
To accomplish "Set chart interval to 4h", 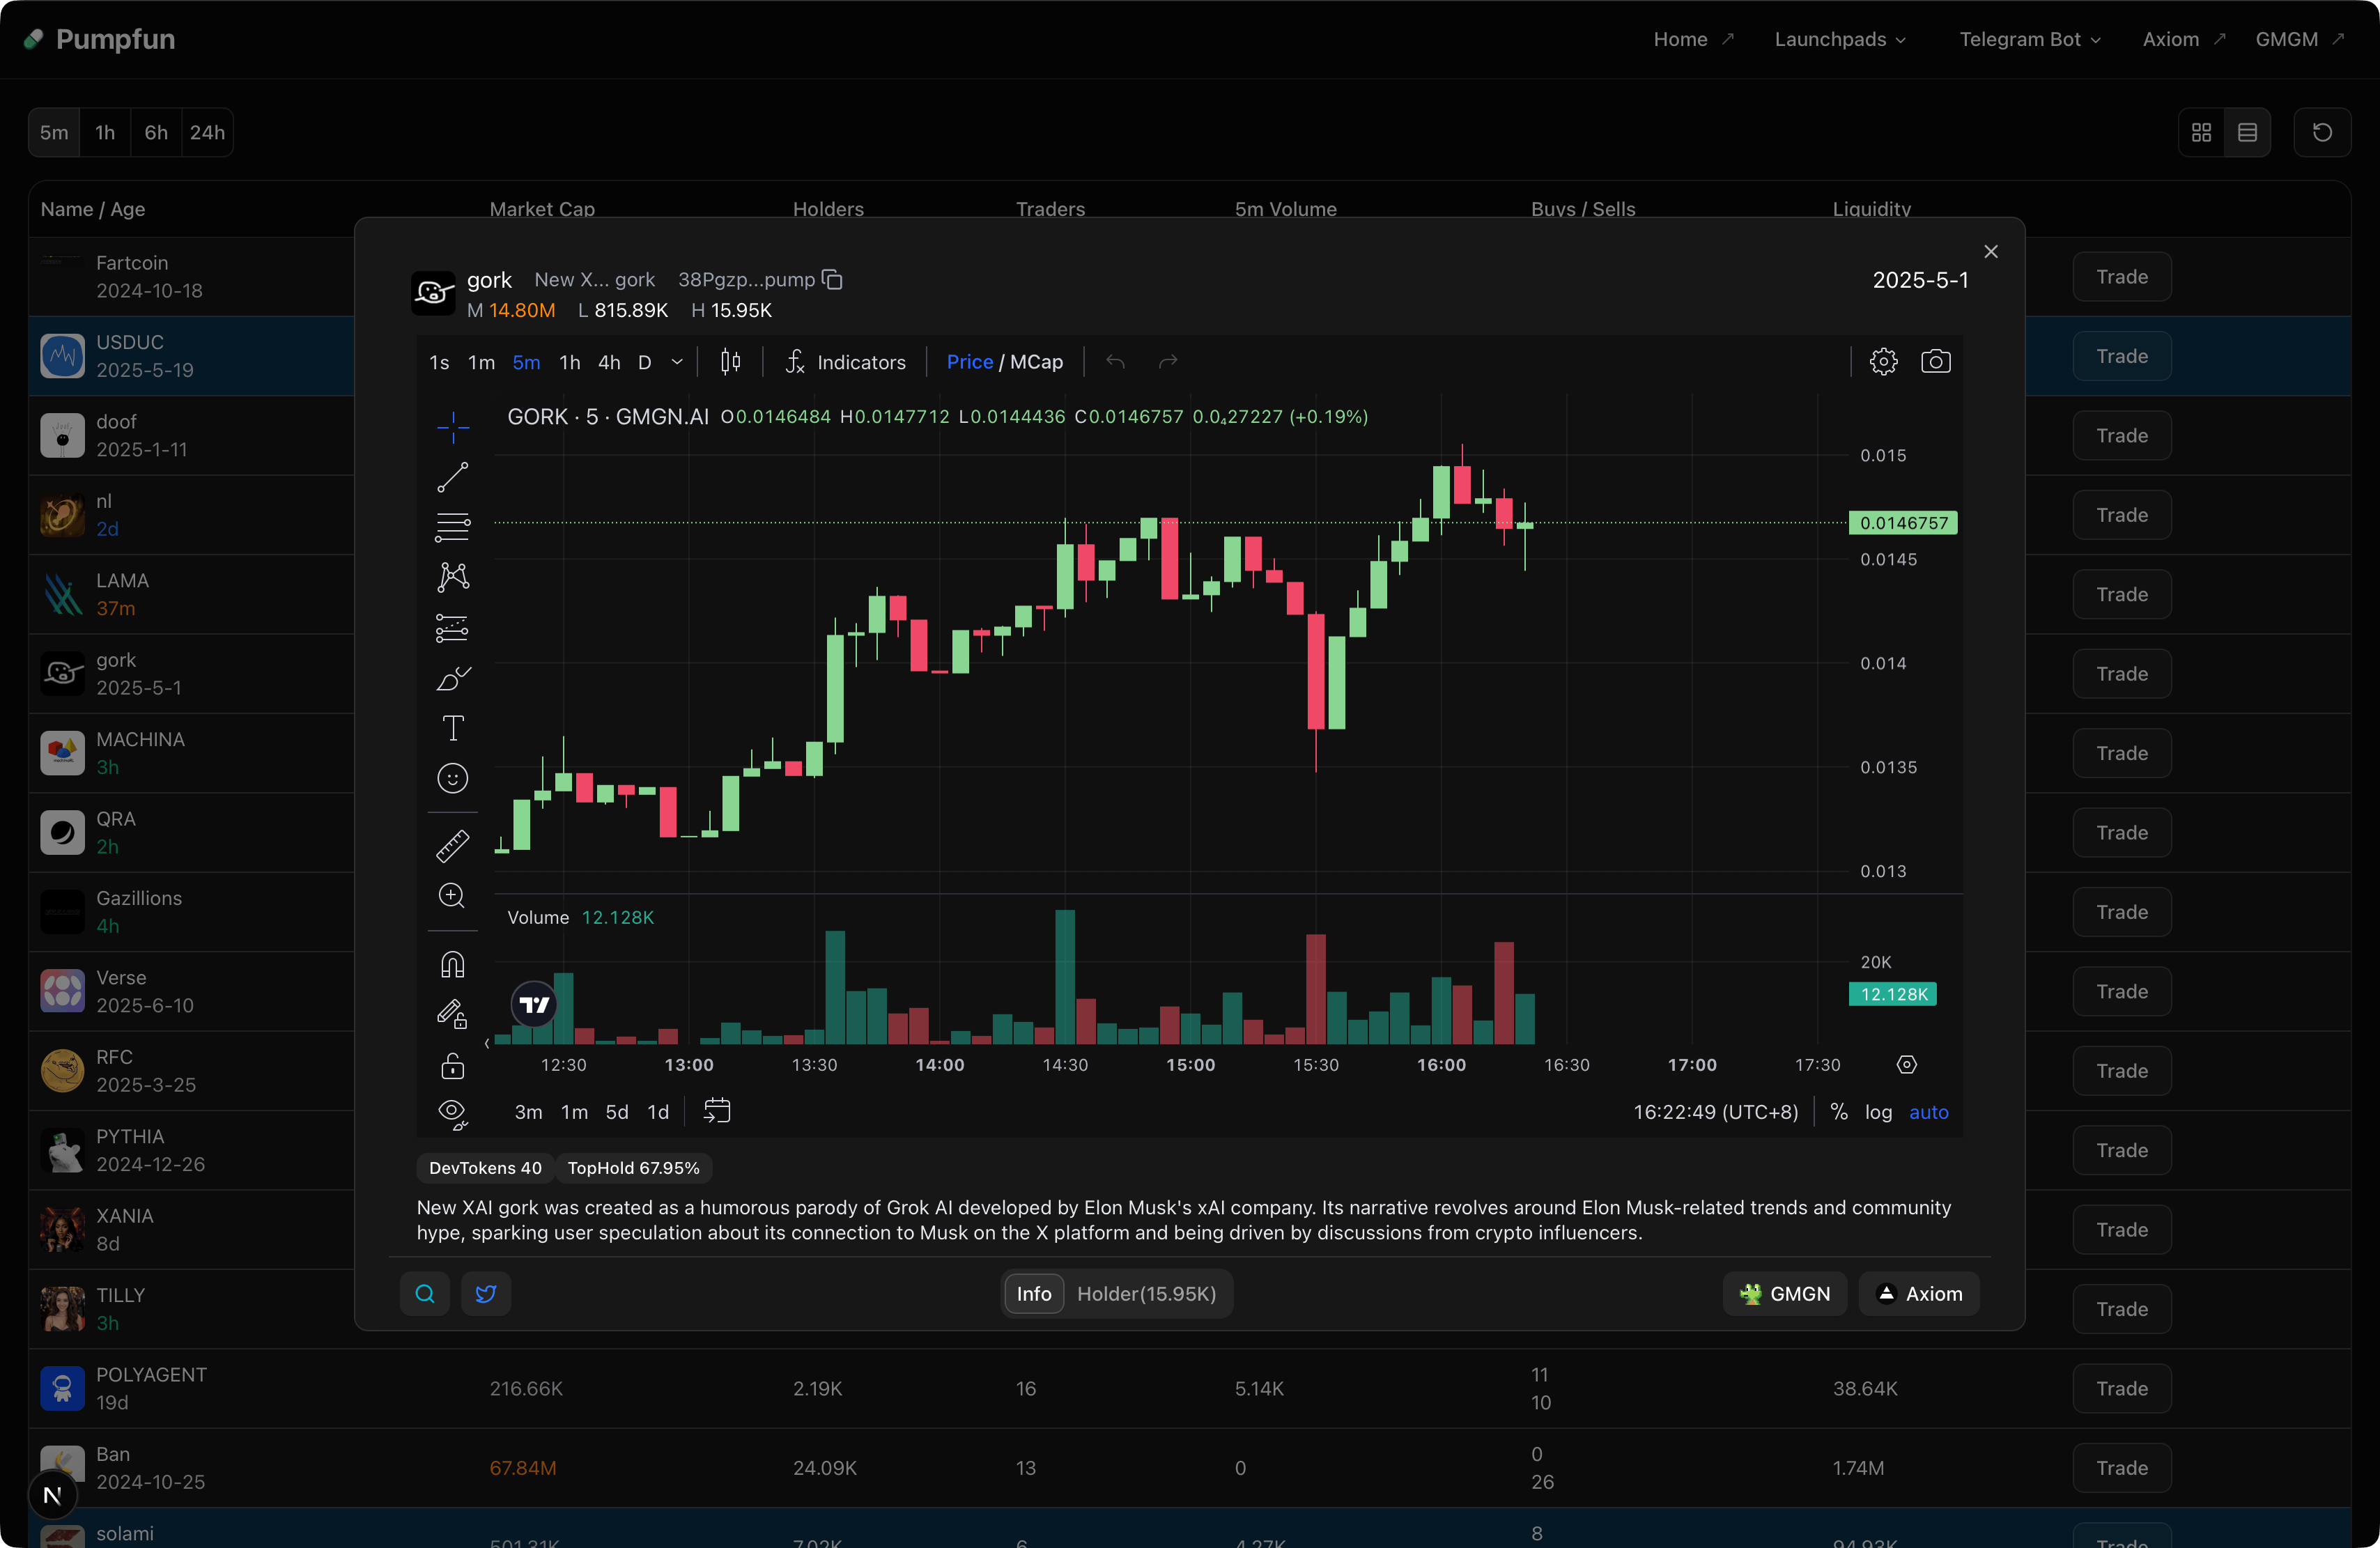I will (609, 362).
